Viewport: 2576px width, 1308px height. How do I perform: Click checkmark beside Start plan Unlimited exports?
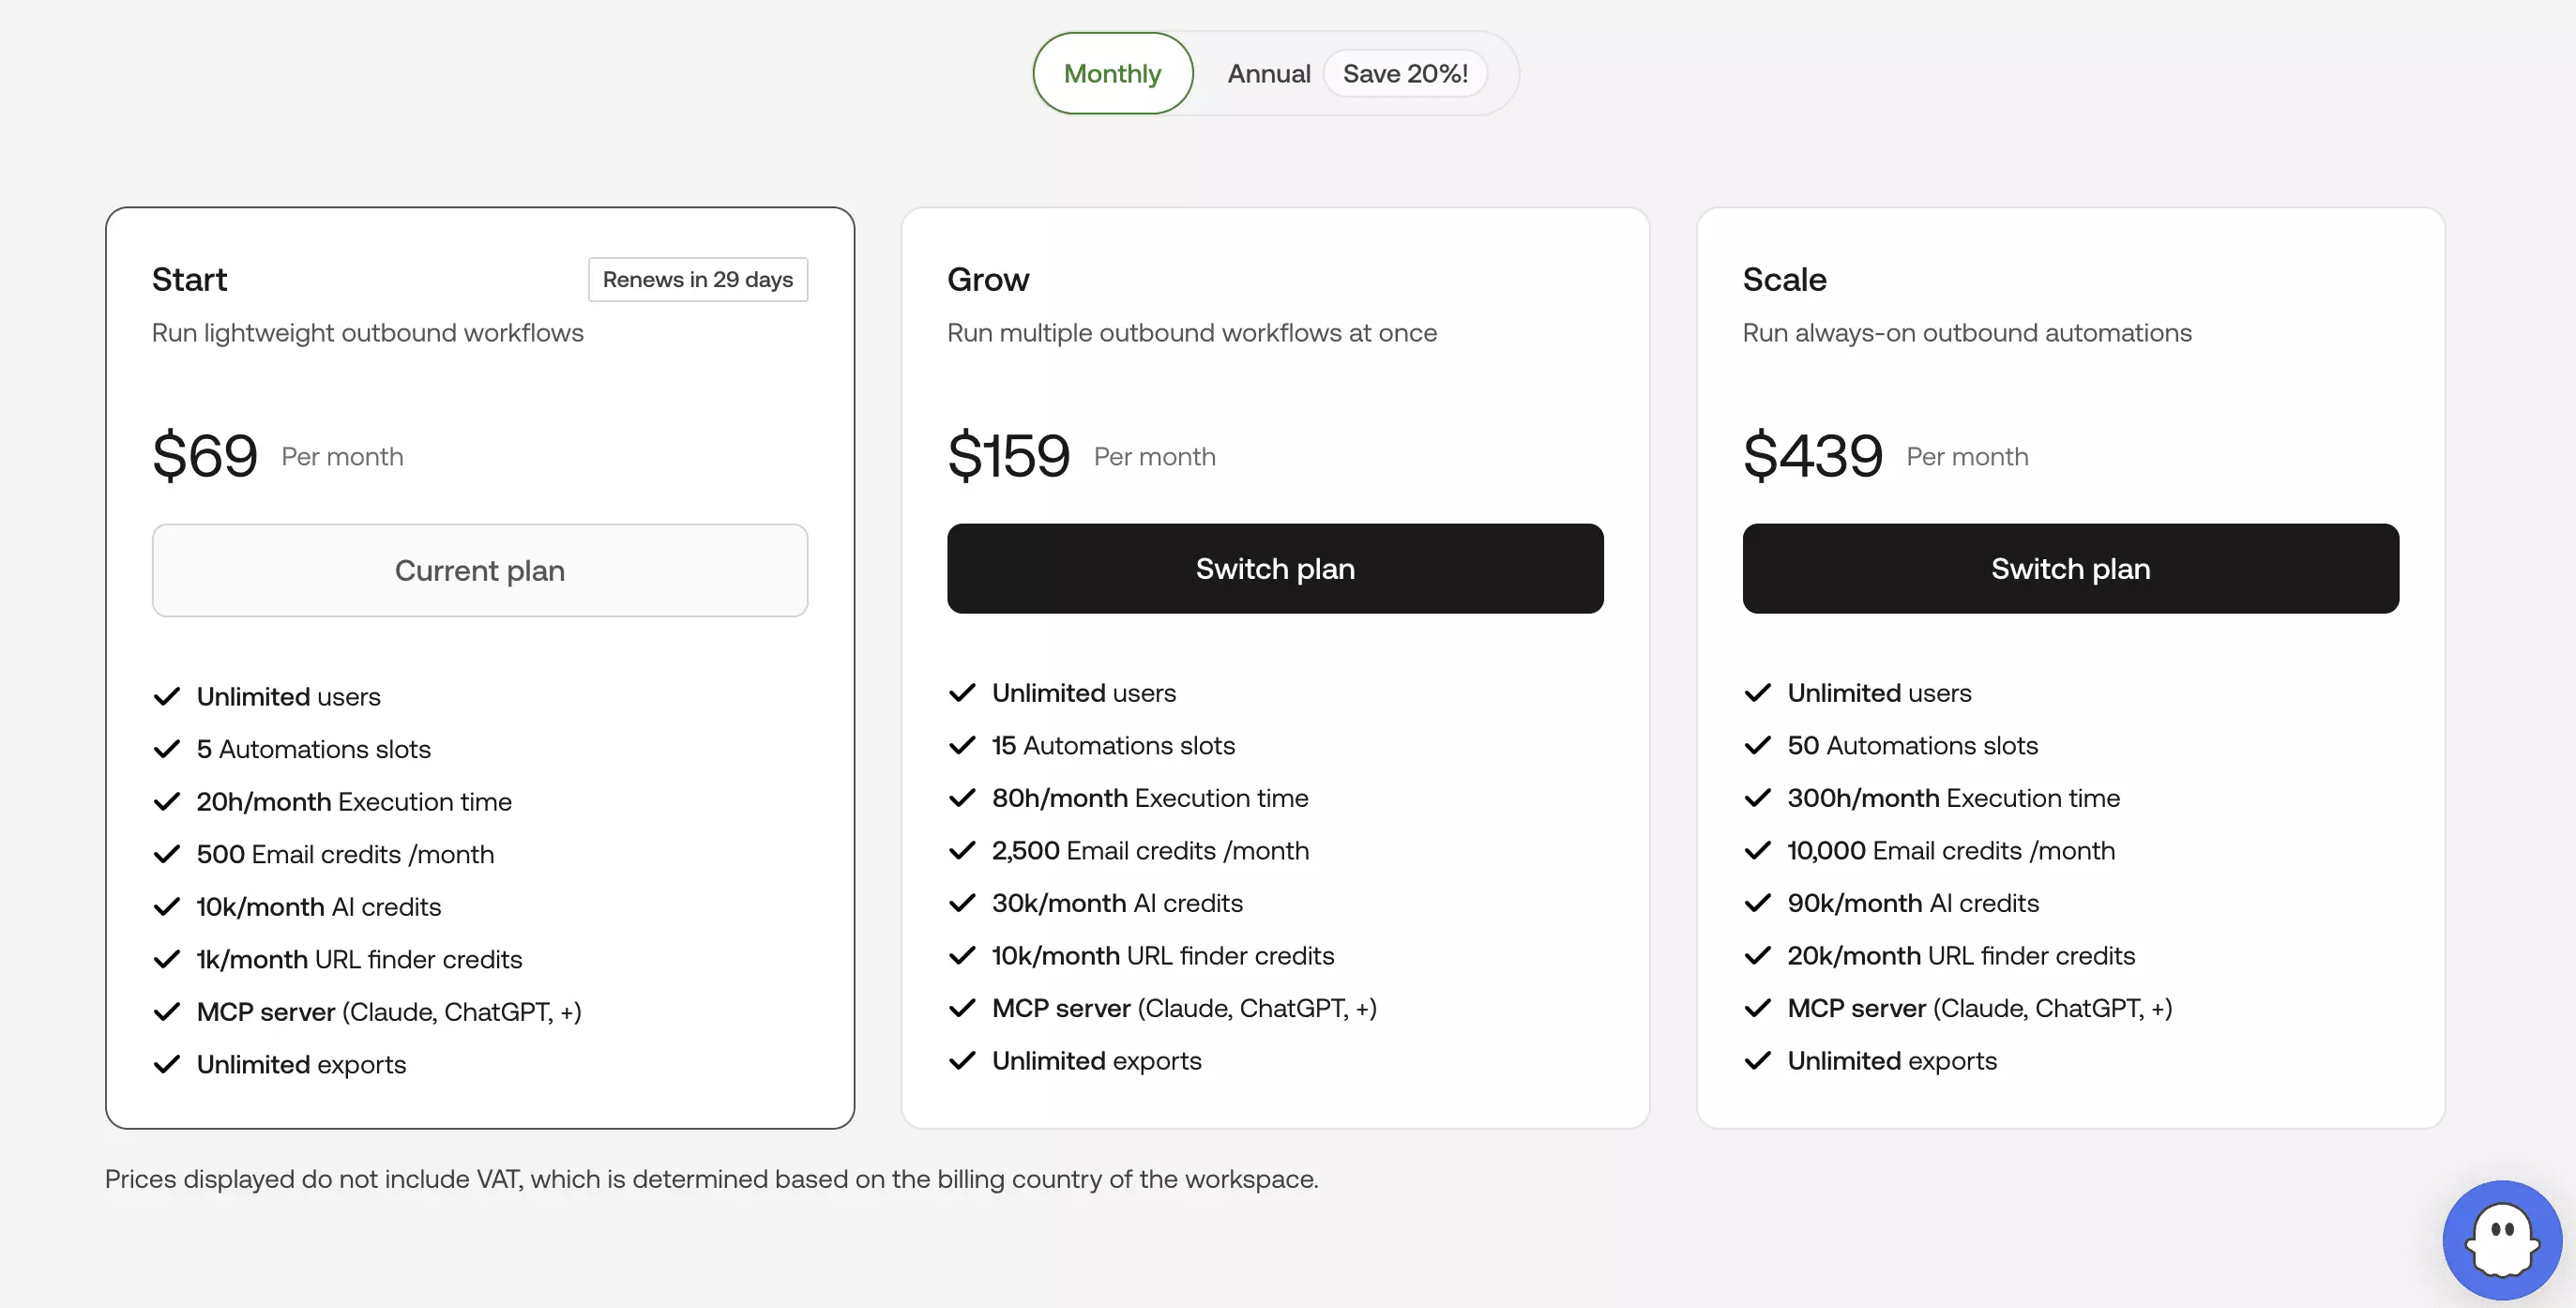[x=166, y=1064]
